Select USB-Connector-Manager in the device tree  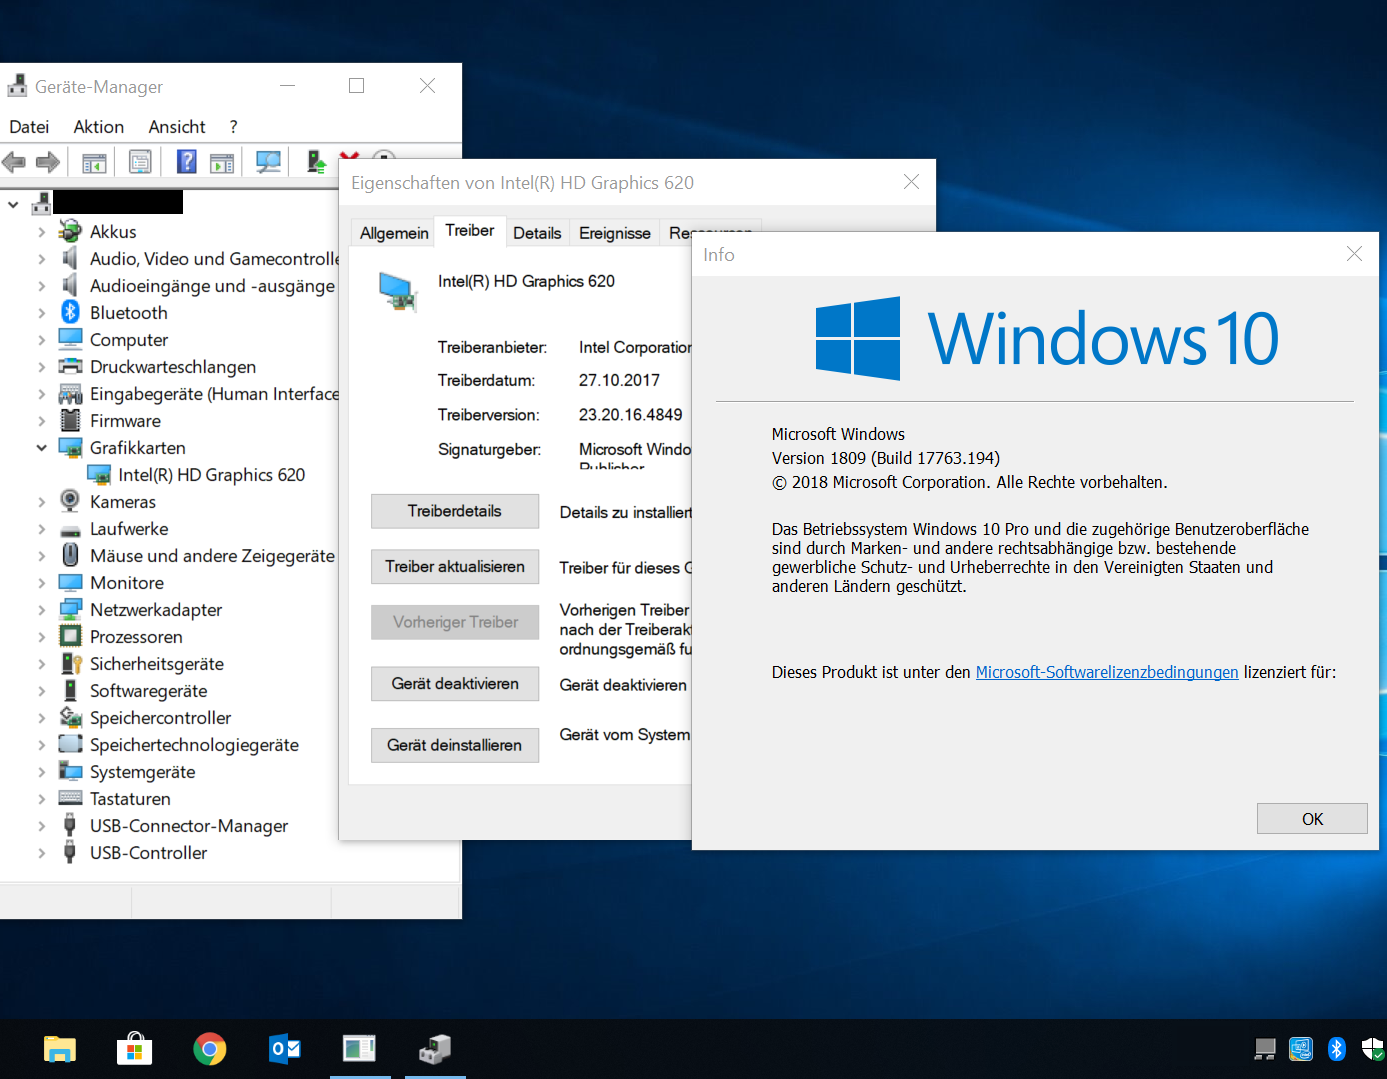click(x=189, y=826)
